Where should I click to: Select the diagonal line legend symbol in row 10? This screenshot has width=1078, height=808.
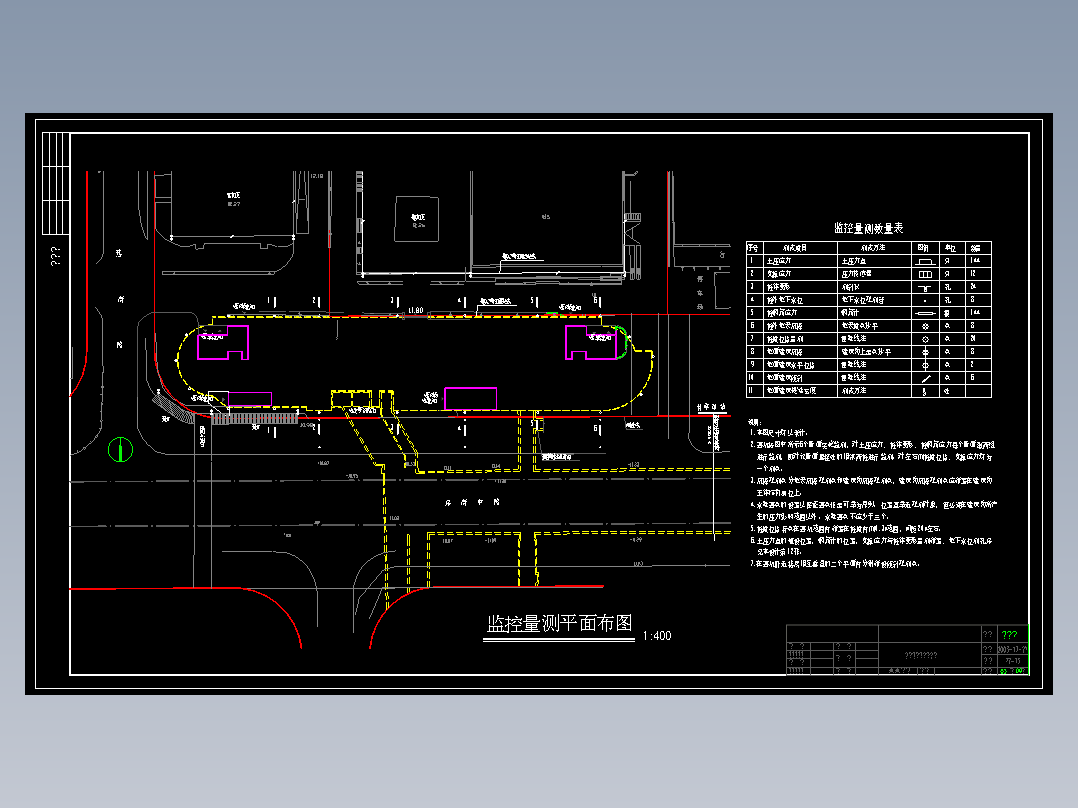(925, 378)
